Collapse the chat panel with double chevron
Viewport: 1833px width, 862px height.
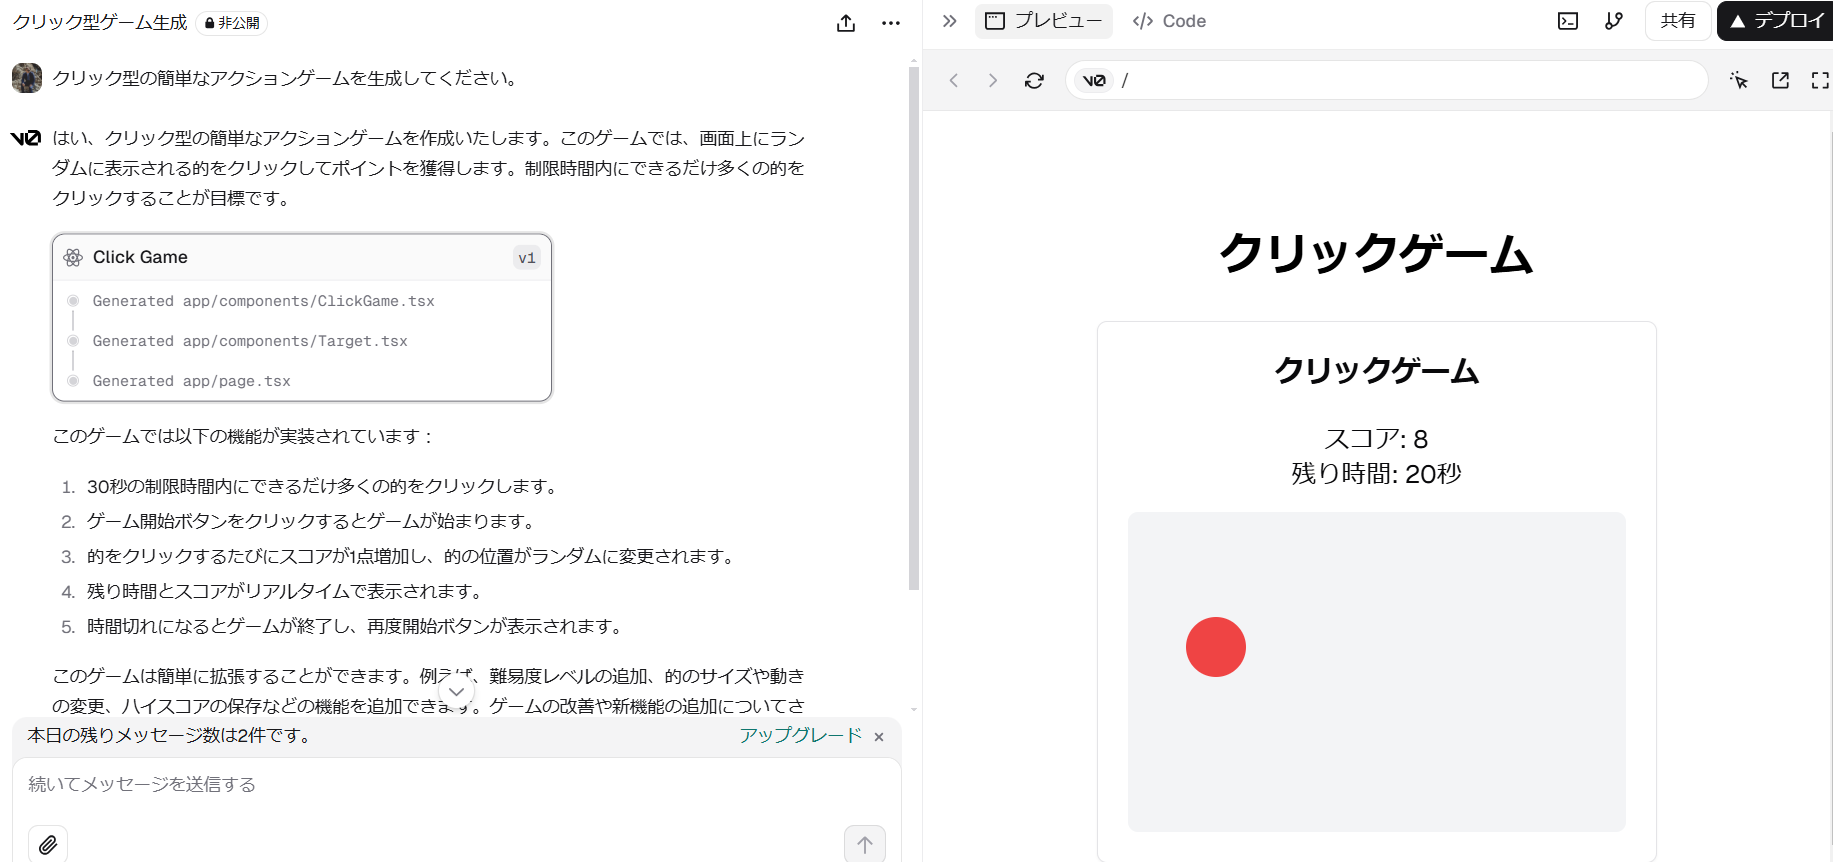(950, 21)
